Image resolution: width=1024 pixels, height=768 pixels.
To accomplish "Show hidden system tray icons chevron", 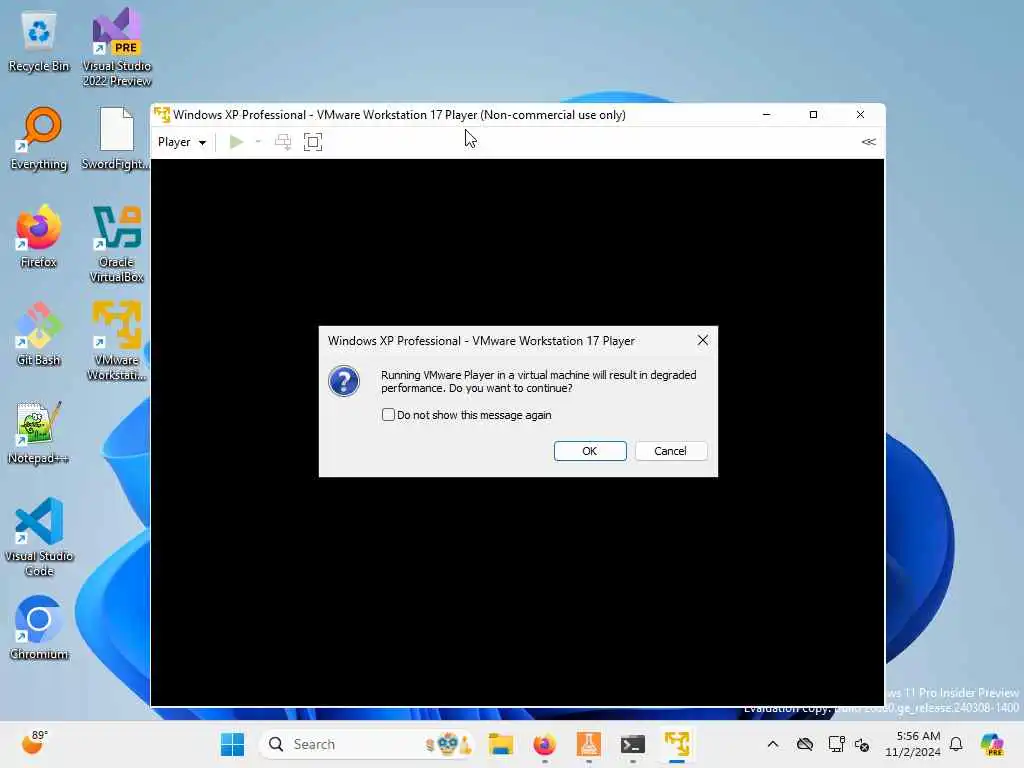I will point(773,744).
